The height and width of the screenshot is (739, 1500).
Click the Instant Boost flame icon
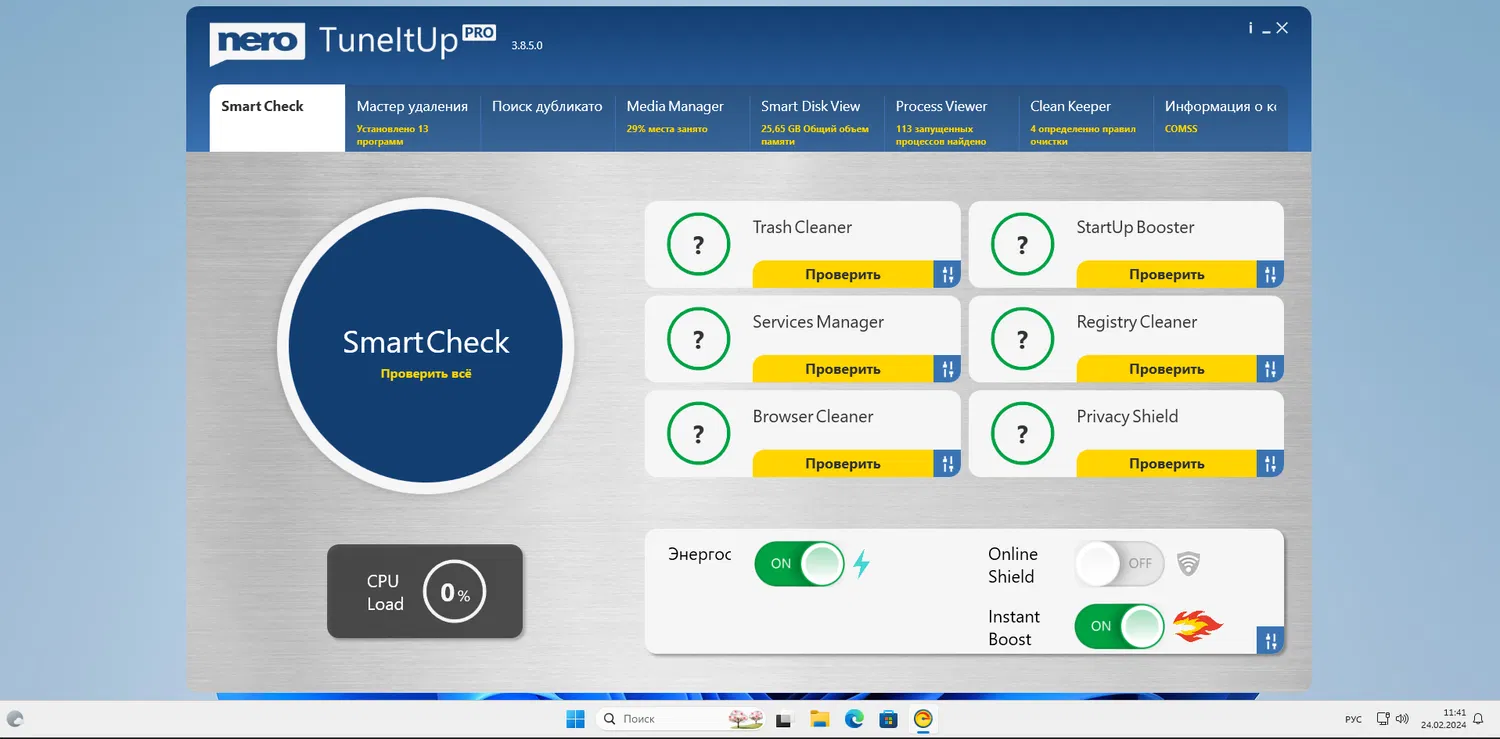(x=1198, y=626)
